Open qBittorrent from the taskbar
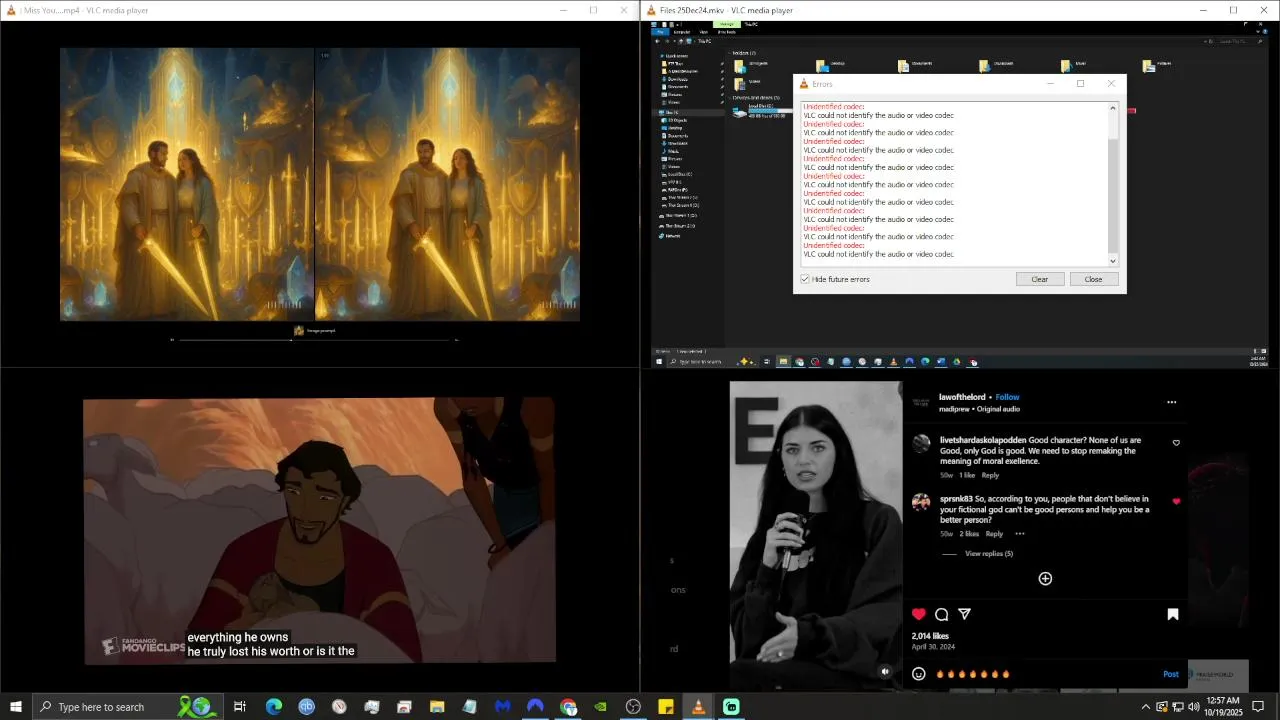1280x720 pixels. [306, 707]
